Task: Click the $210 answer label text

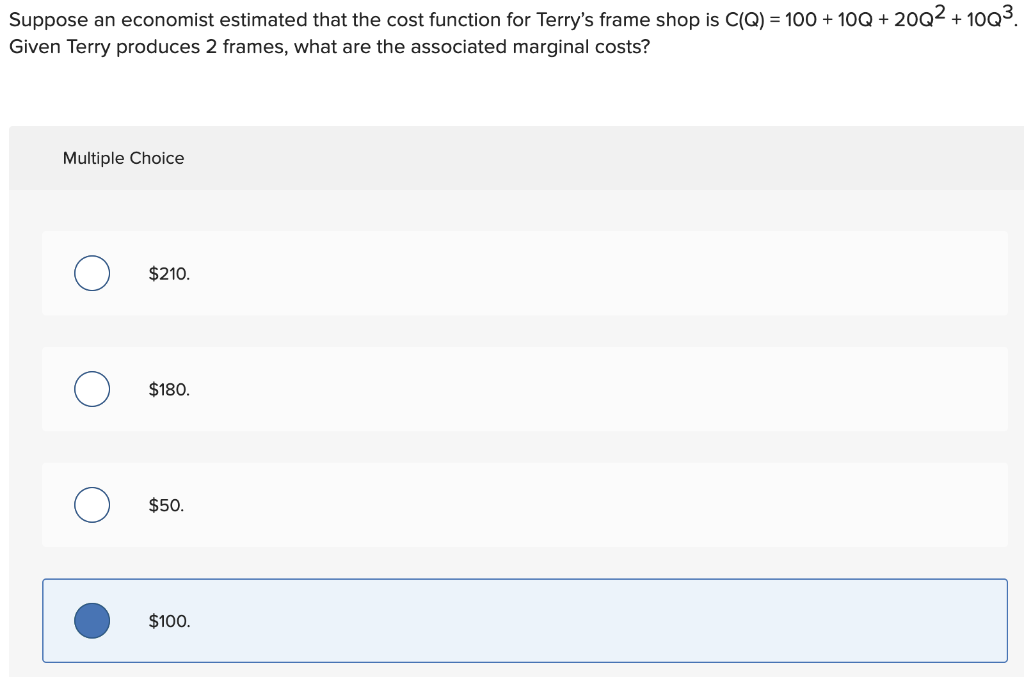Action: pos(168,272)
